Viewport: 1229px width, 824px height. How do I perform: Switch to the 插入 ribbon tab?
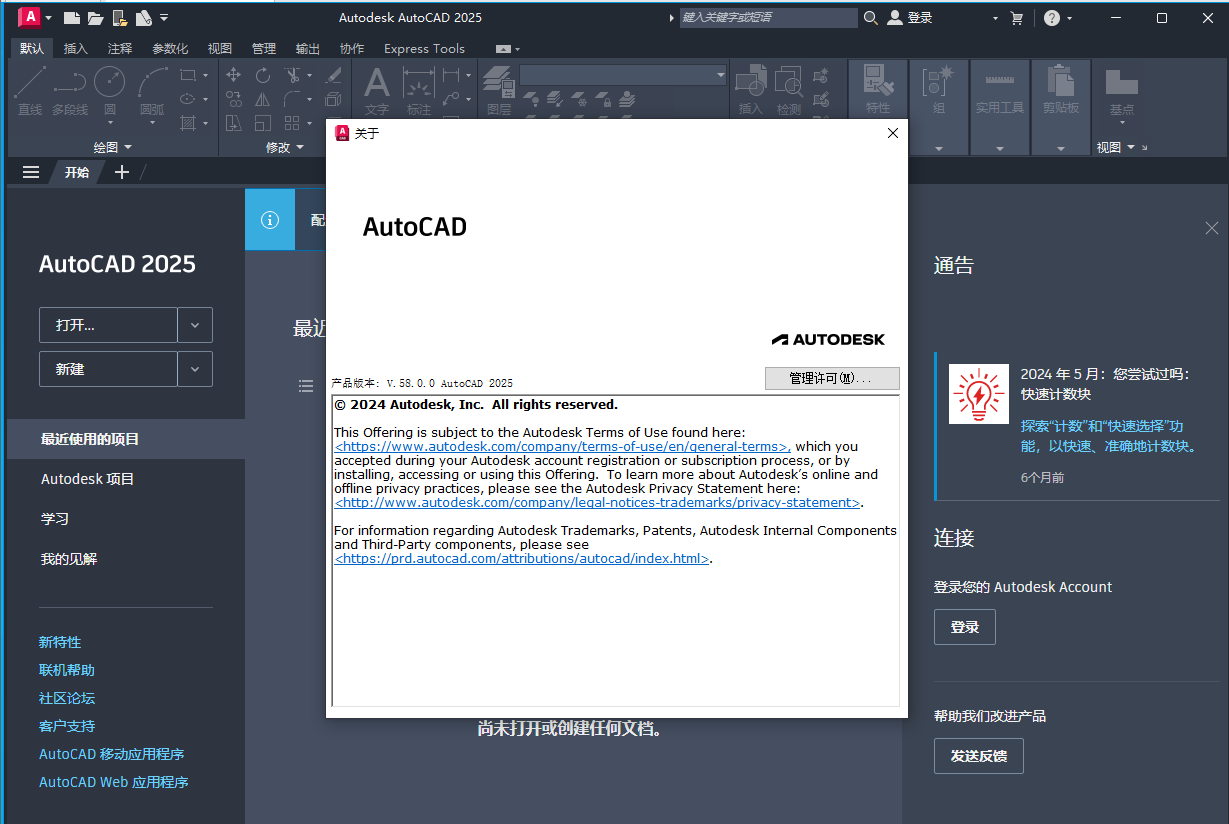point(76,48)
